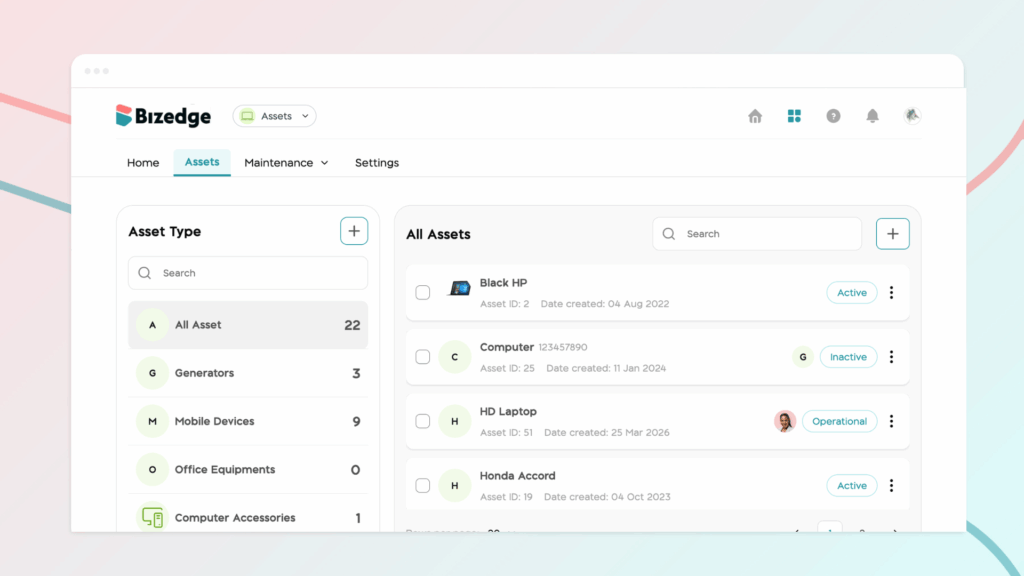
Task: Go to the Home tab
Action: tap(143, 163)
